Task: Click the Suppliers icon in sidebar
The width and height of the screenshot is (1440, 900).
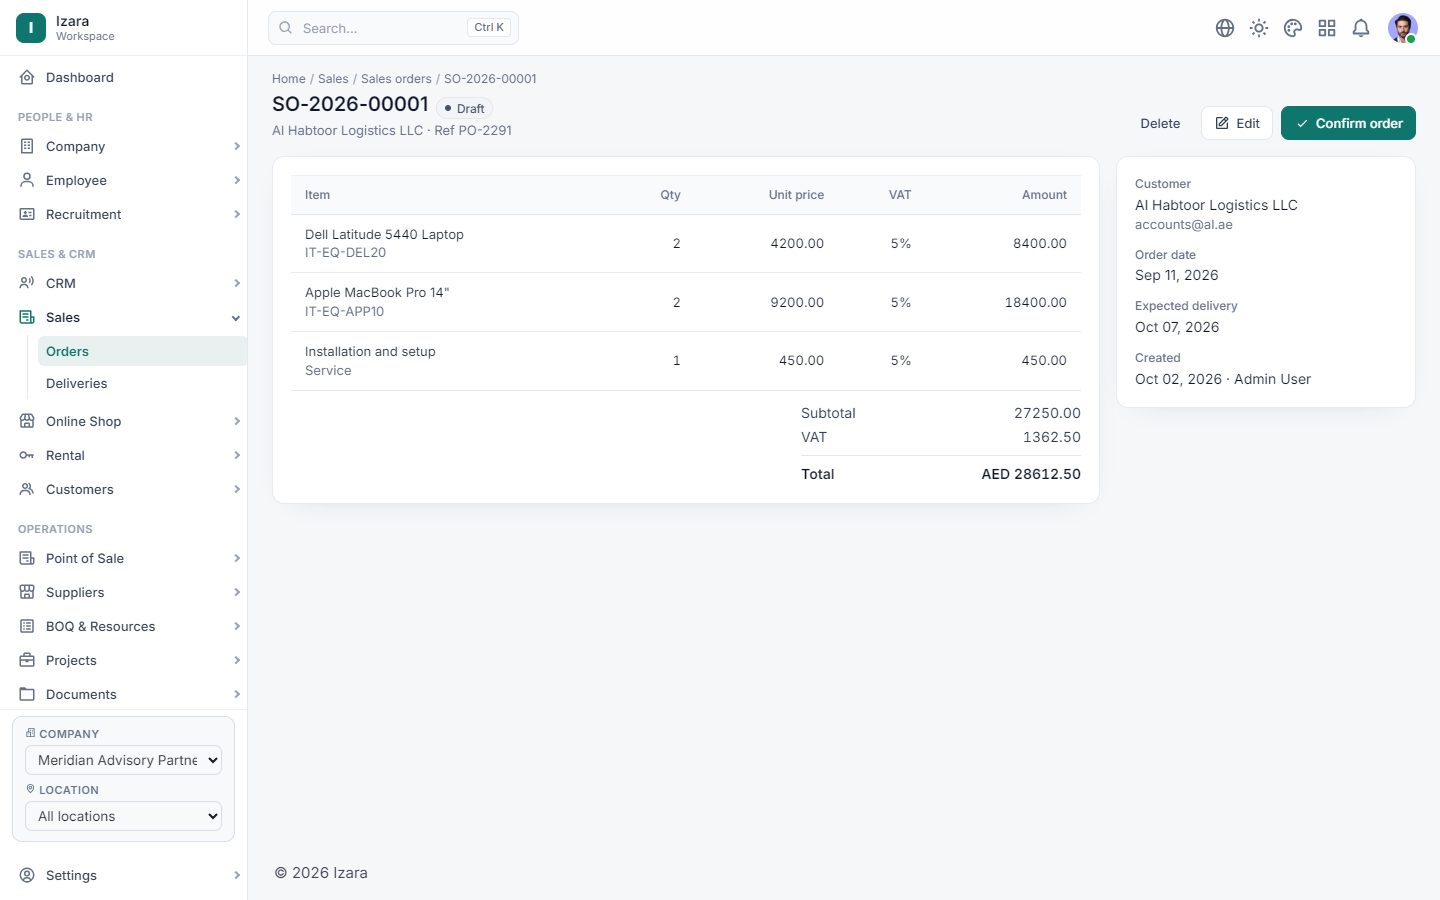Action: tap(27, 592)
